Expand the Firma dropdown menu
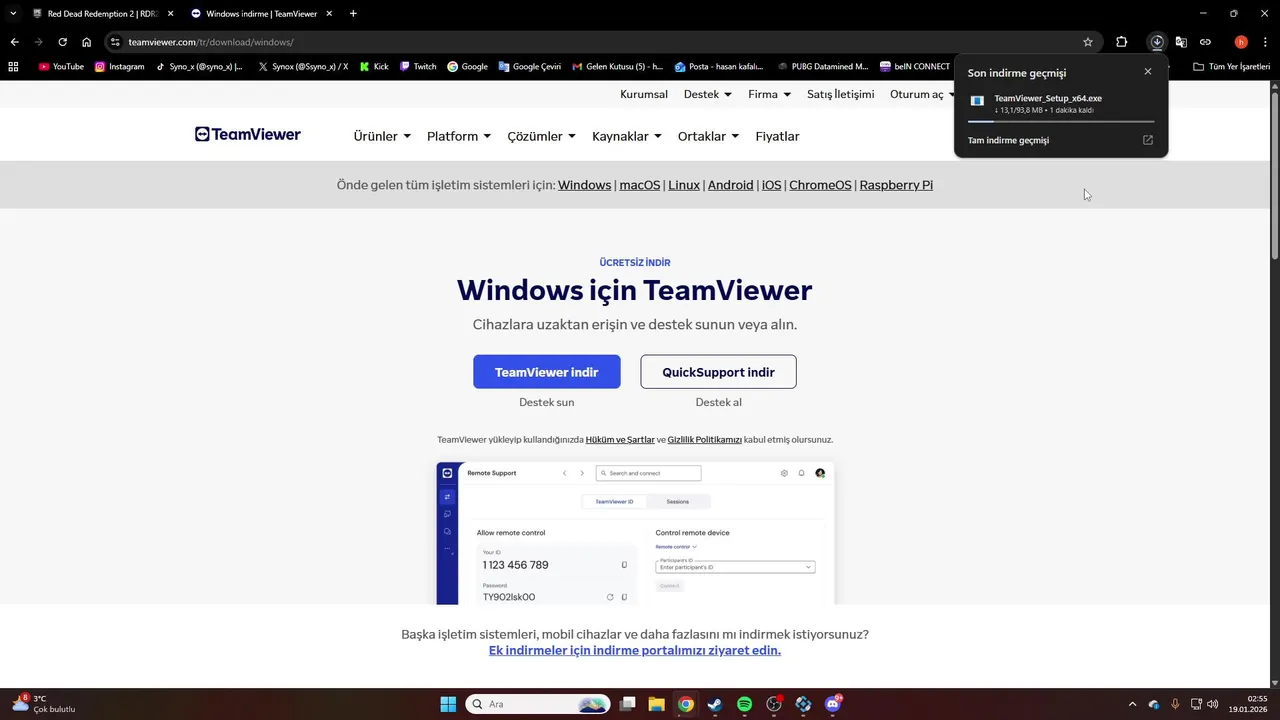This screenshot has width=1280, height=720. point(770,94)
